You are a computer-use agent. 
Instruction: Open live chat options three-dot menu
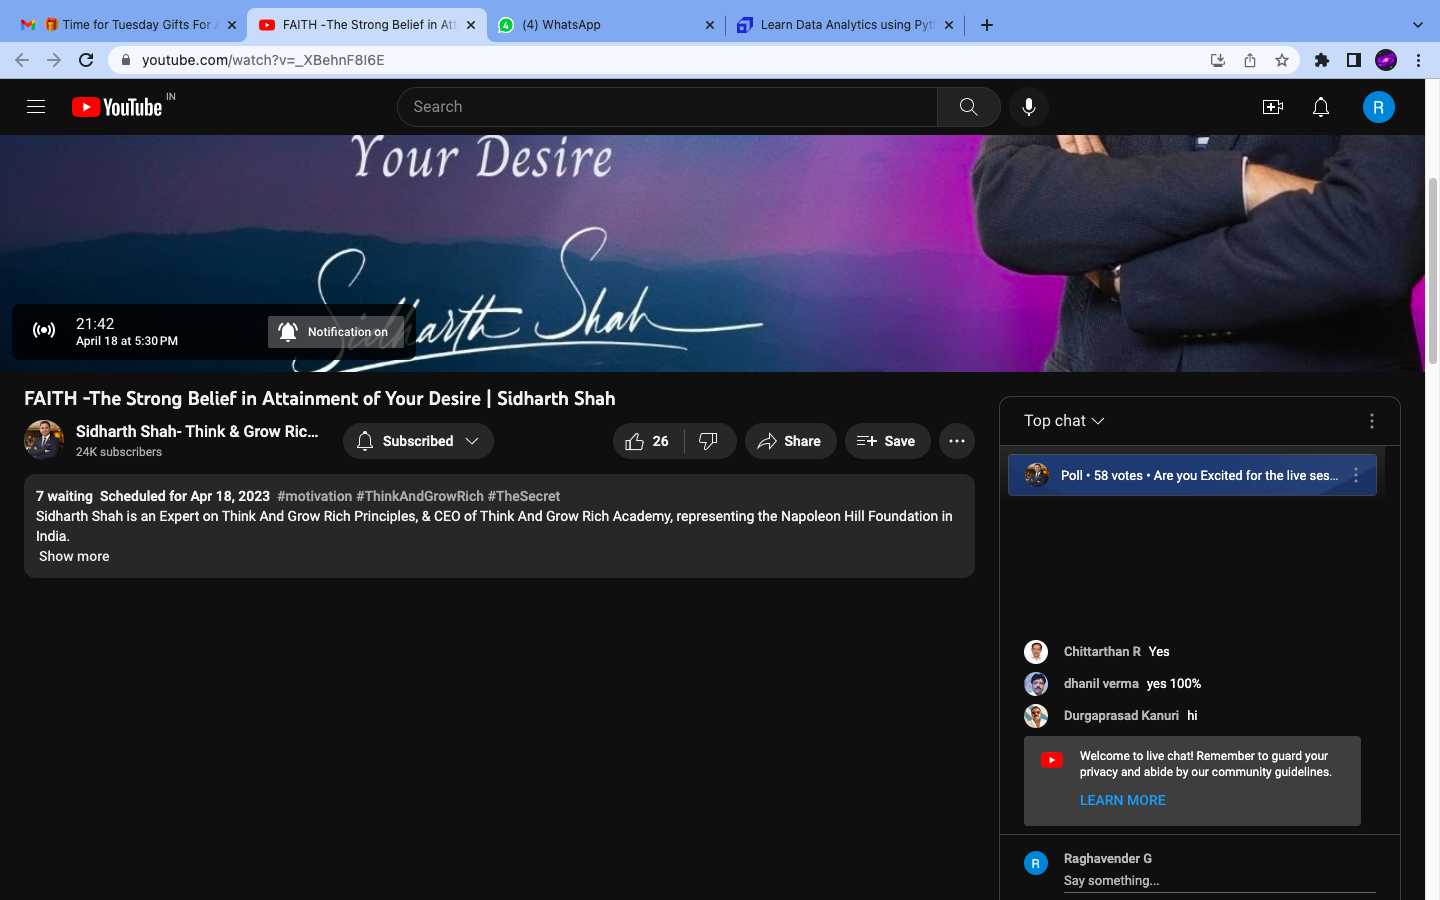pos(1372,421)
